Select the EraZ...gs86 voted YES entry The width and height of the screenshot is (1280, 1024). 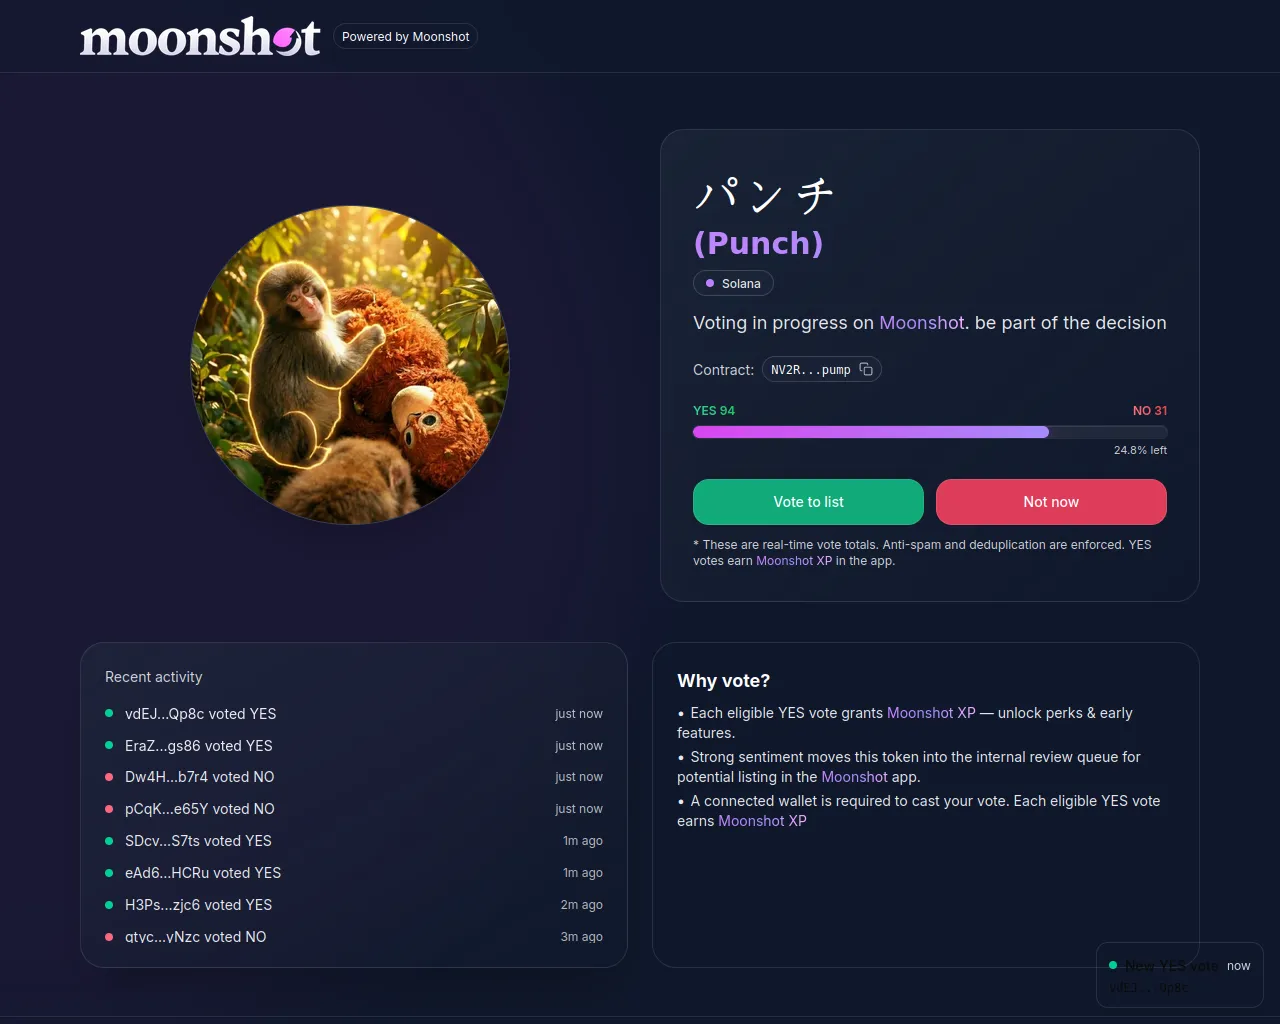coord(354,746)
